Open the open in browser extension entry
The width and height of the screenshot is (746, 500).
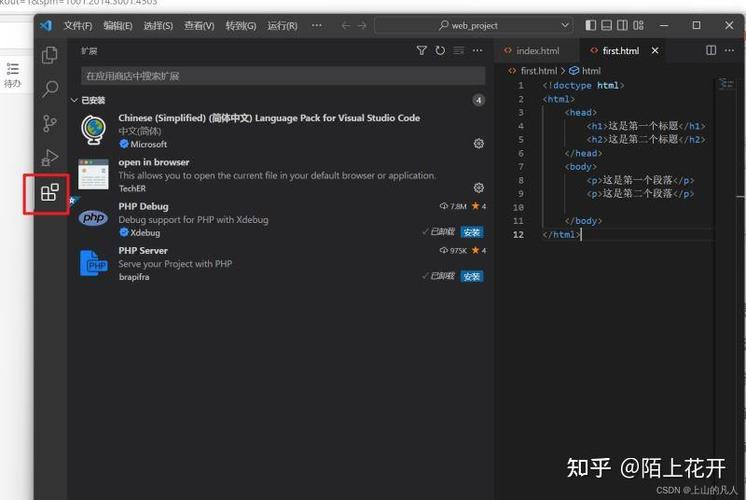(281, 175)
